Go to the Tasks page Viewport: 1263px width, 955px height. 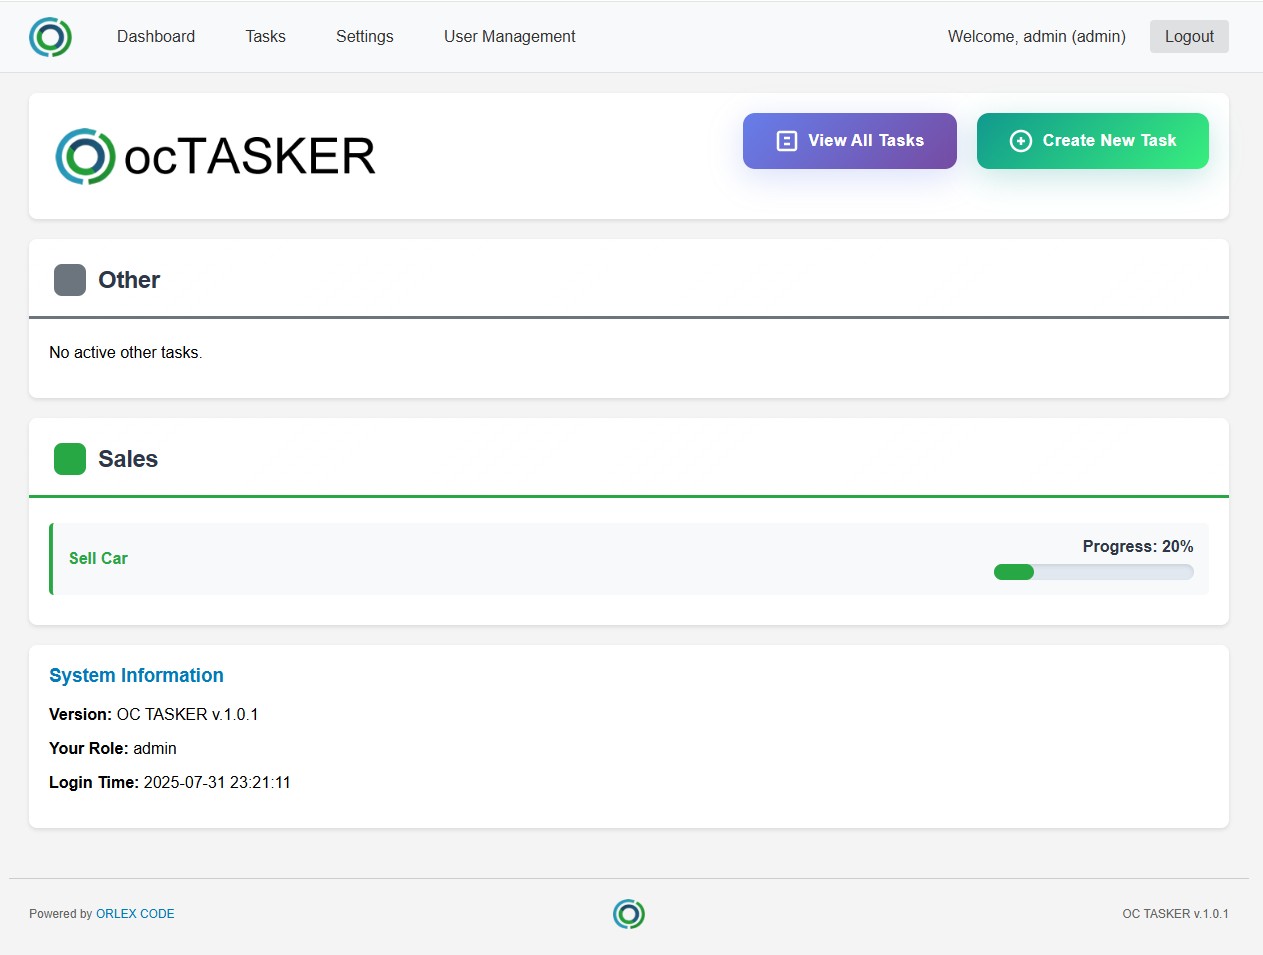click(x=265, y=37)
